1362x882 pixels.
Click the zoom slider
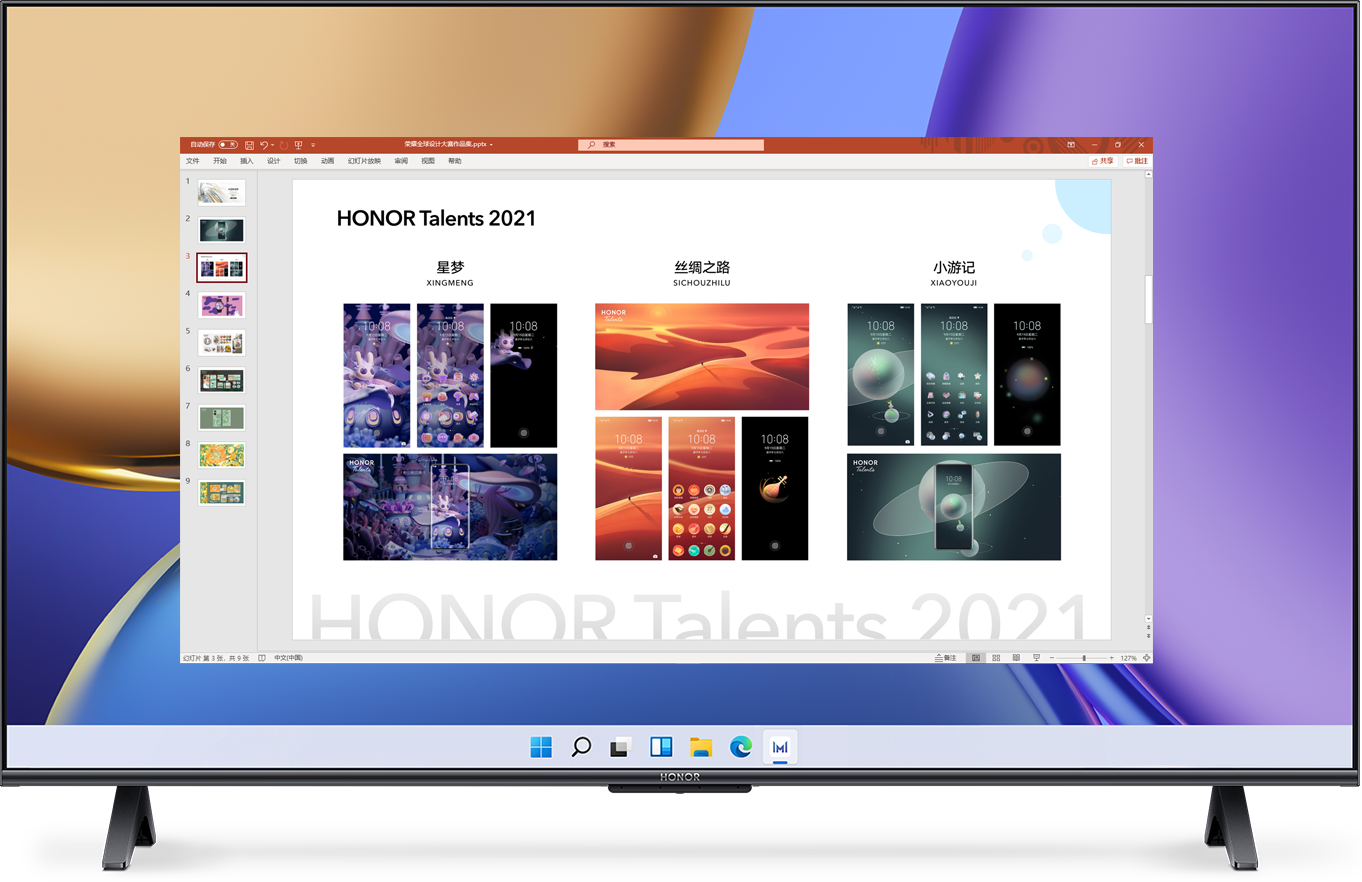(1084, 658)
